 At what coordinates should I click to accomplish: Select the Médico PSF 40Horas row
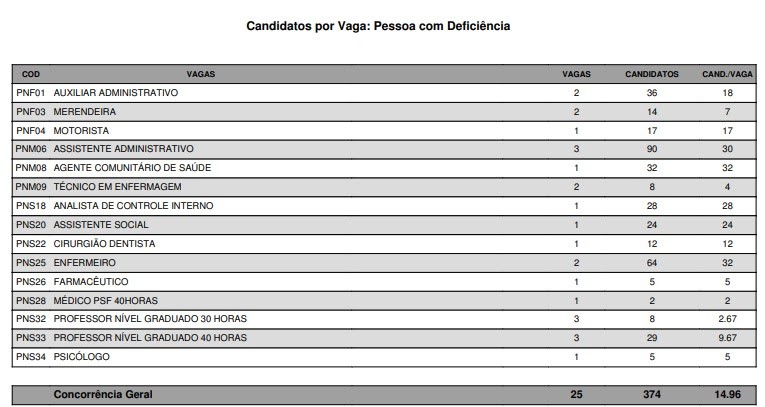point(105,300)
